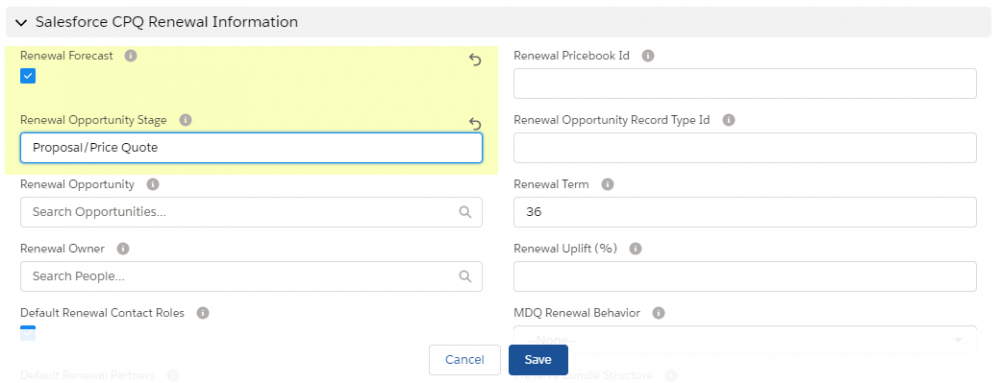Click into the Renewal Pricebook Id field

coord(745,83)
